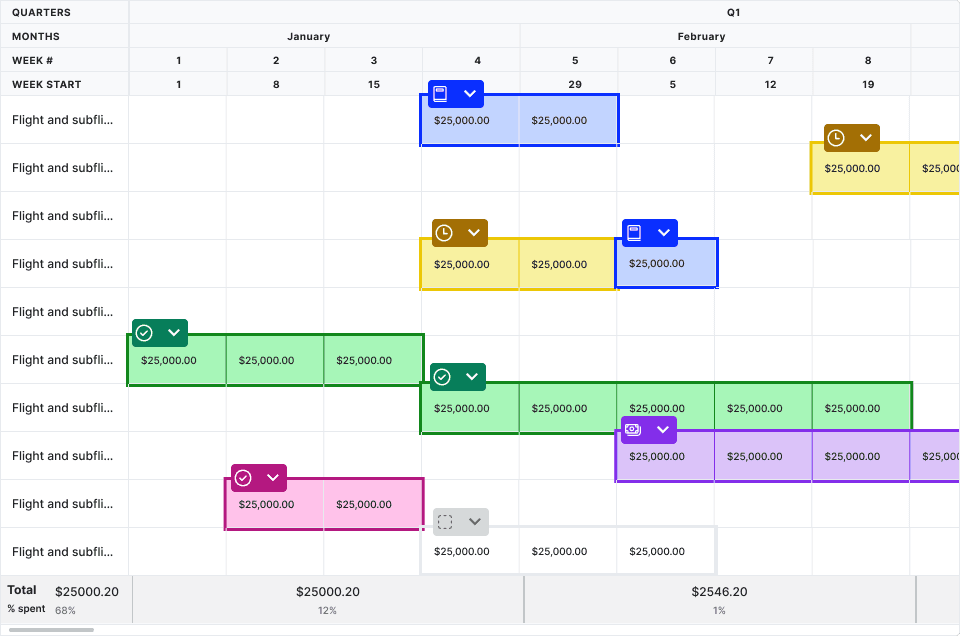
Task: Click the money icon on the purple bar
Action: click(x=633, y=430)
